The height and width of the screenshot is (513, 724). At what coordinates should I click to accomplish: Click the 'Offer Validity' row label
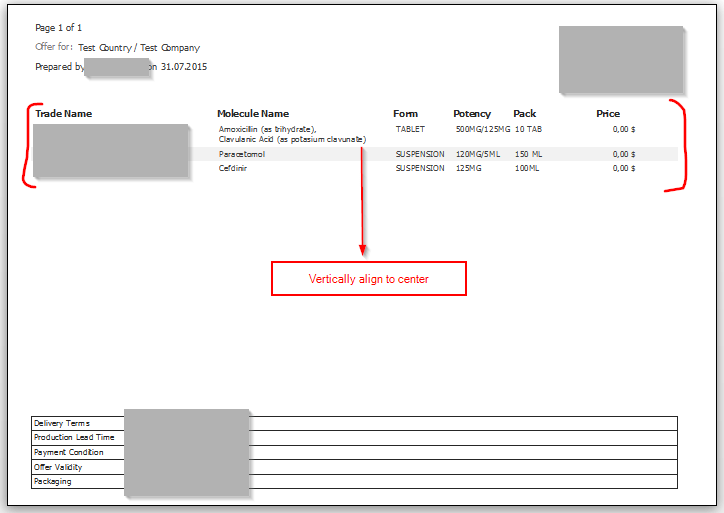coord(58,467)
